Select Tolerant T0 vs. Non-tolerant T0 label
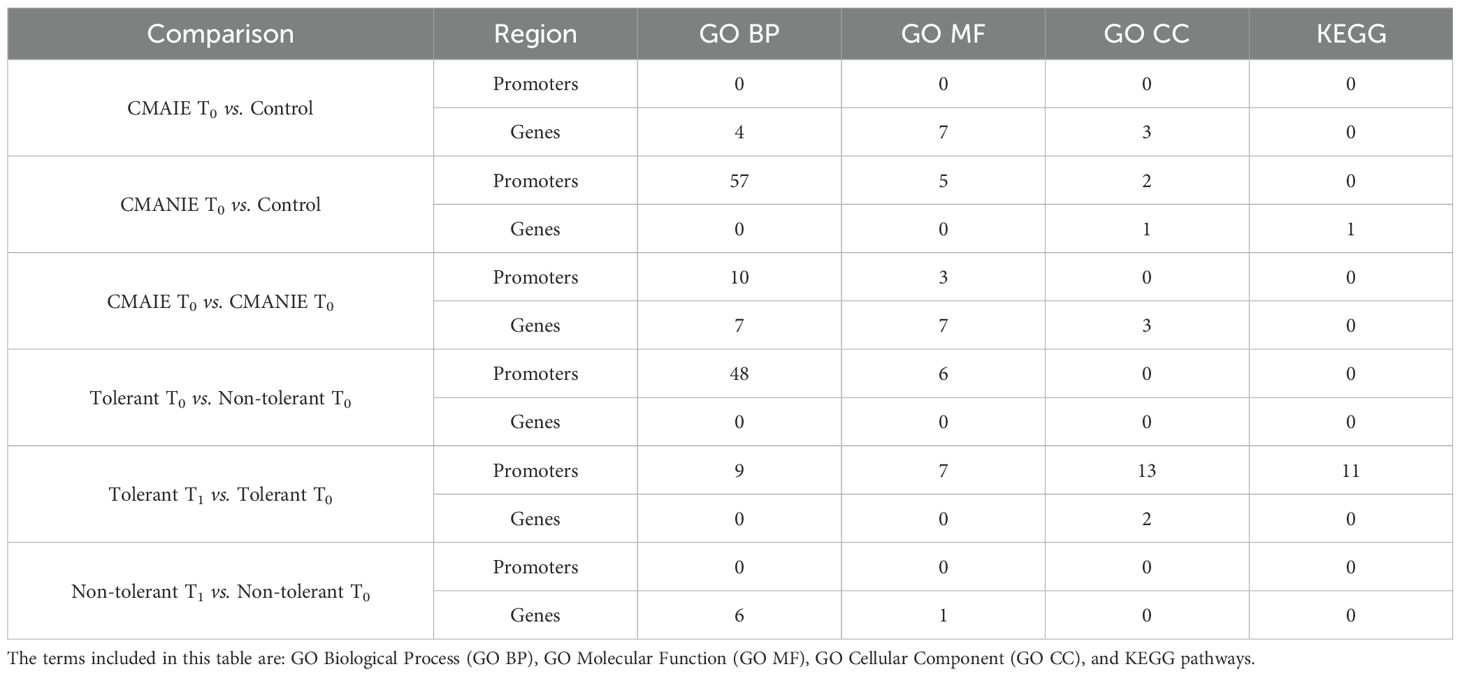 click(x=220, y=398)
